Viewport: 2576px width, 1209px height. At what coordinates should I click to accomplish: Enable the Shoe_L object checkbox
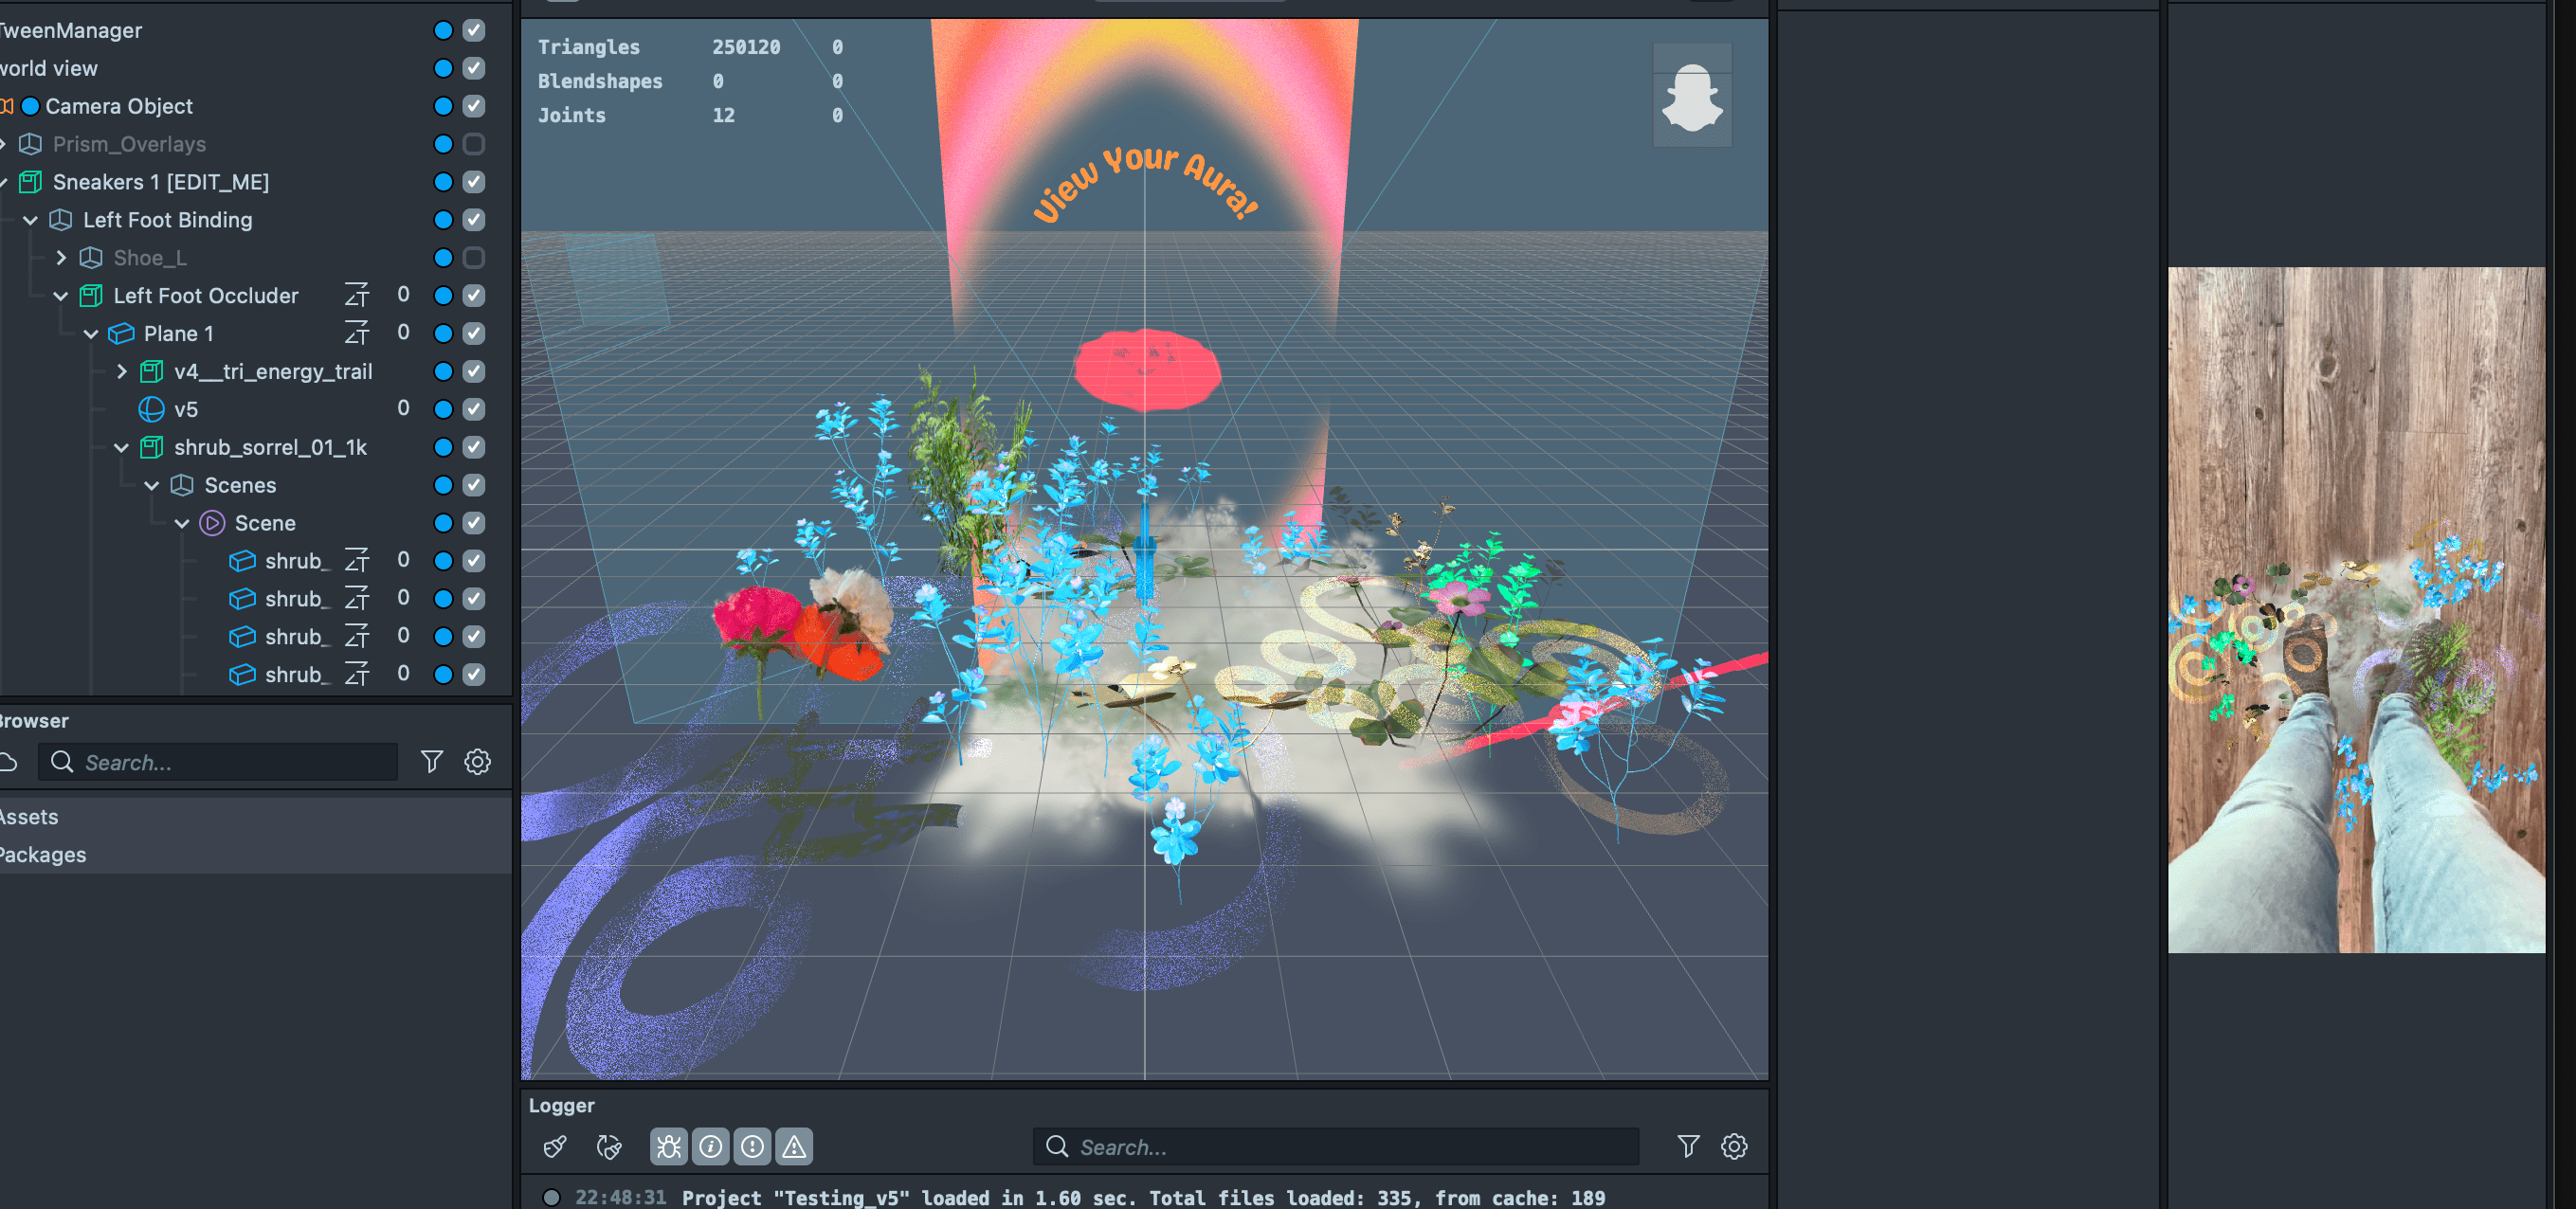click(474, 258)
